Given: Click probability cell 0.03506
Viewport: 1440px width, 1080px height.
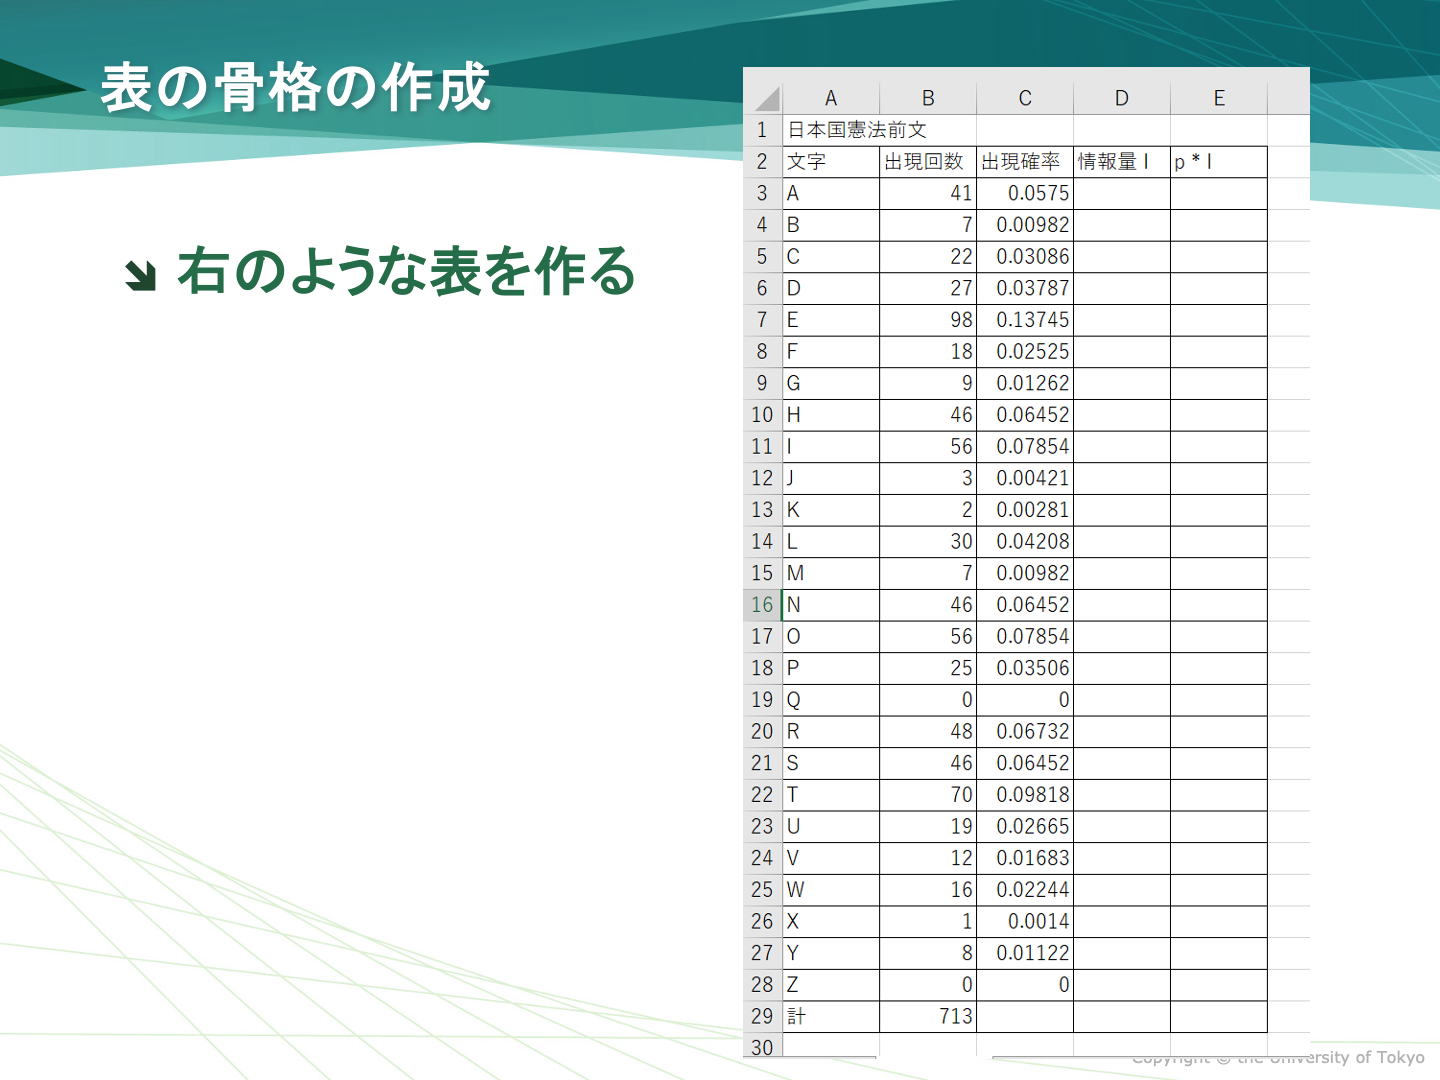Looking at the screenshot, I should [1025, 668].
